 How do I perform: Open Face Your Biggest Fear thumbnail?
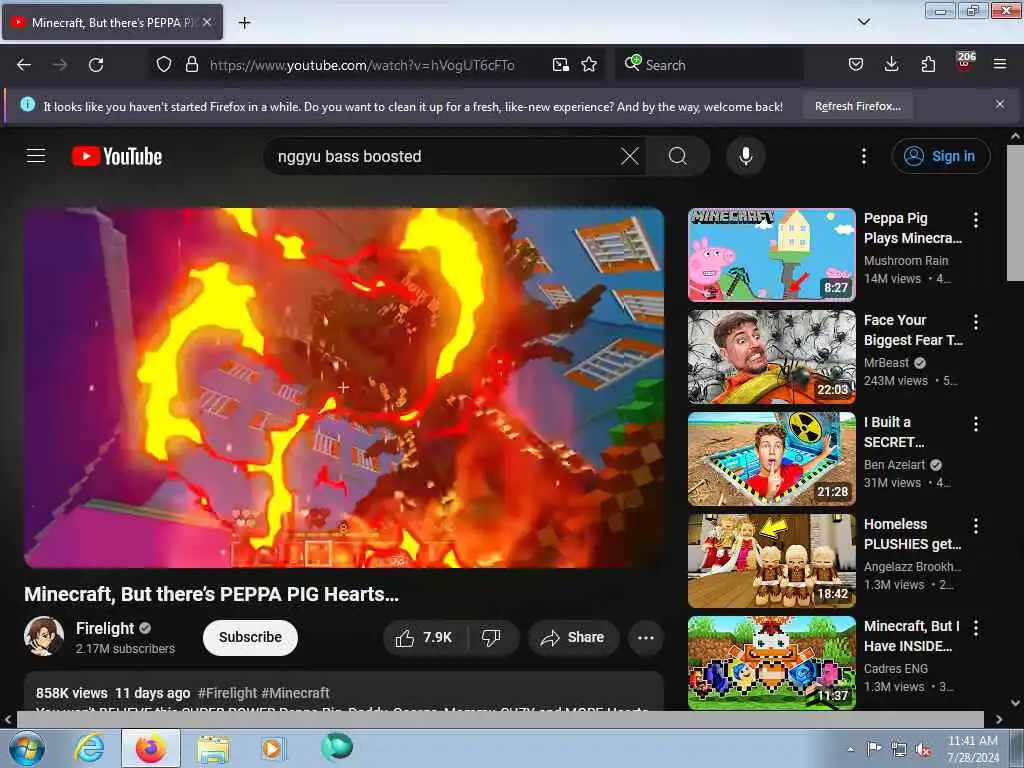pyautogui.click(x=771, y=357)
